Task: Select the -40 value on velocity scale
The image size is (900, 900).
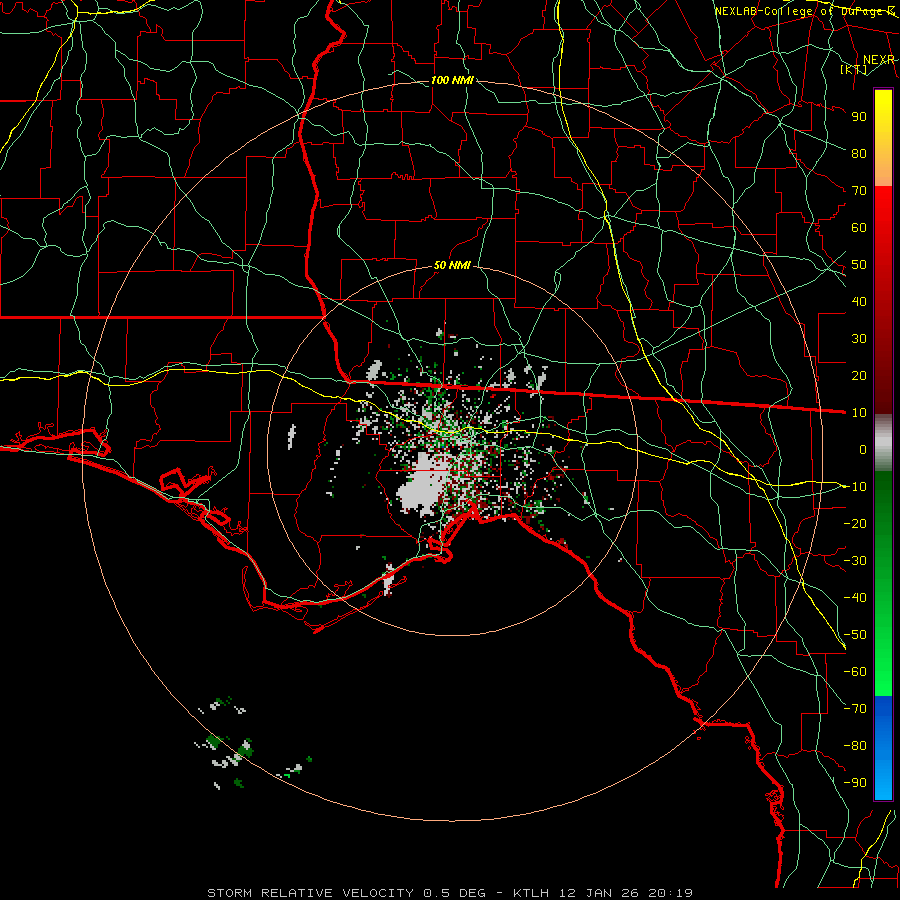Action: click(x=855, y=598)
